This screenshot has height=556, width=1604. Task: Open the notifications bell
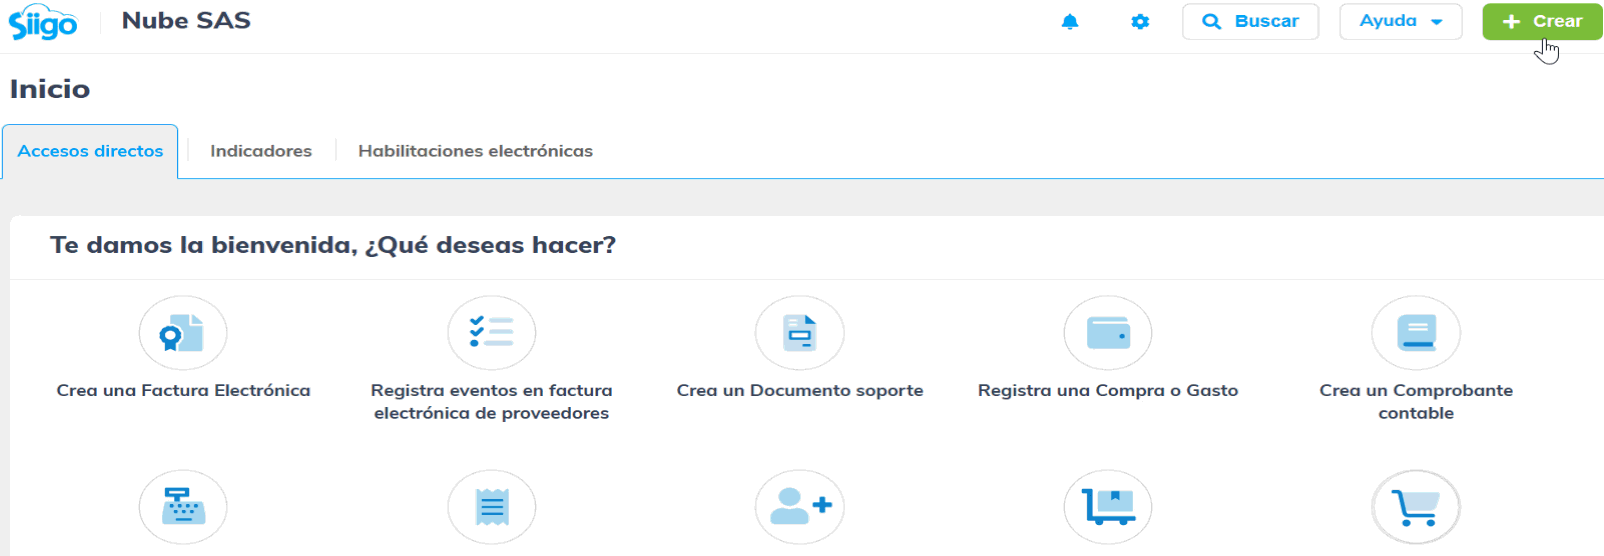pyautogui.click(x=1070, y=21)
